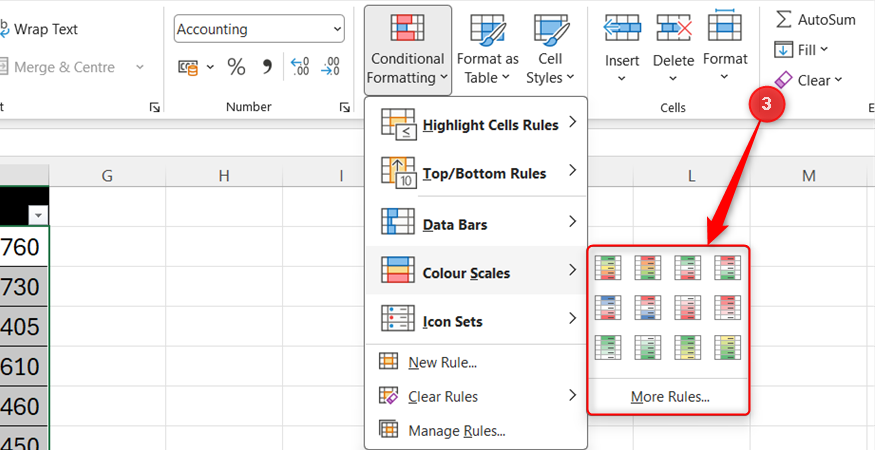Select Colour Scales menu item

(x=476, y=271)
